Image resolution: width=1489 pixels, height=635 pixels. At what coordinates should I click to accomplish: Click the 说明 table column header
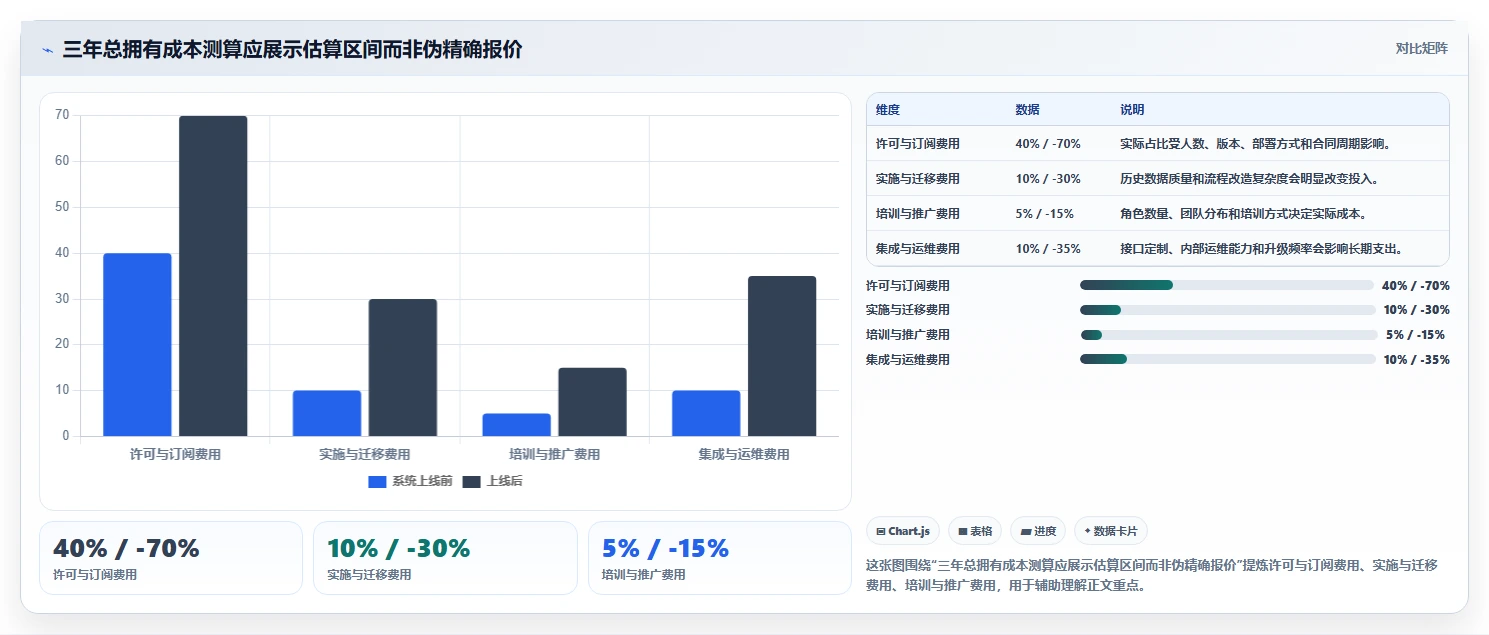coord(1132,110)
